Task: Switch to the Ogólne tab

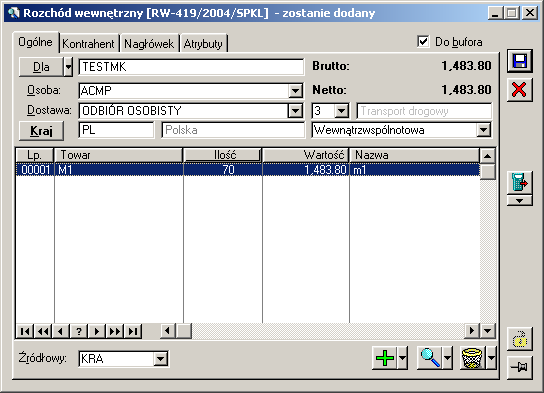Action: (35, 42)
